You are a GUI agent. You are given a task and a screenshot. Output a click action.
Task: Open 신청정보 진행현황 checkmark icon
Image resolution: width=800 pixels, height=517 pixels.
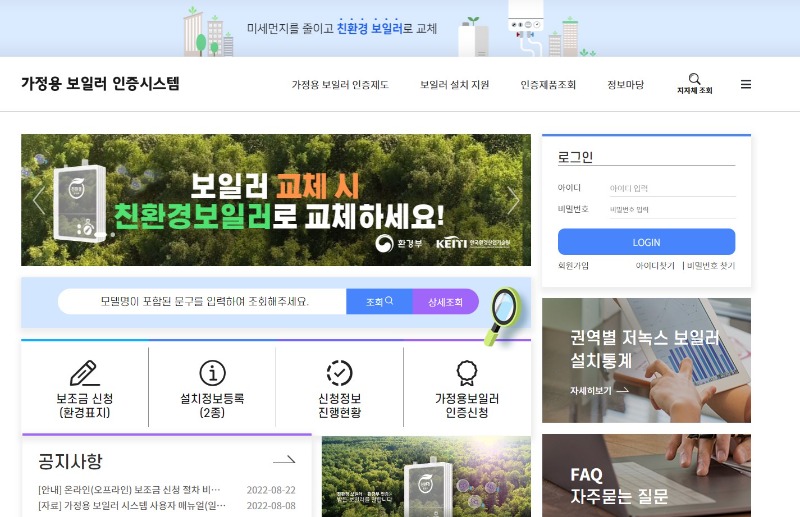[339, 373]
